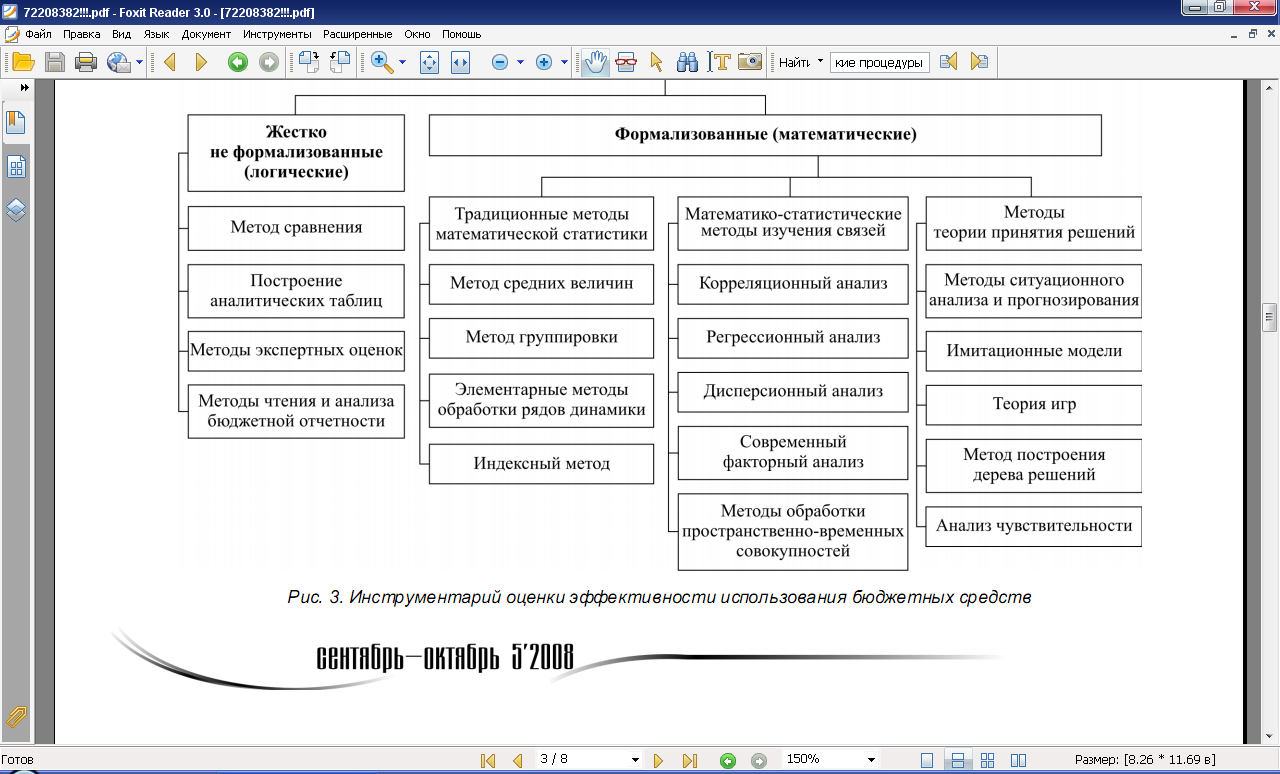Open the layers panel in the sidebar

pyautogui.click(x=16, y=210)
